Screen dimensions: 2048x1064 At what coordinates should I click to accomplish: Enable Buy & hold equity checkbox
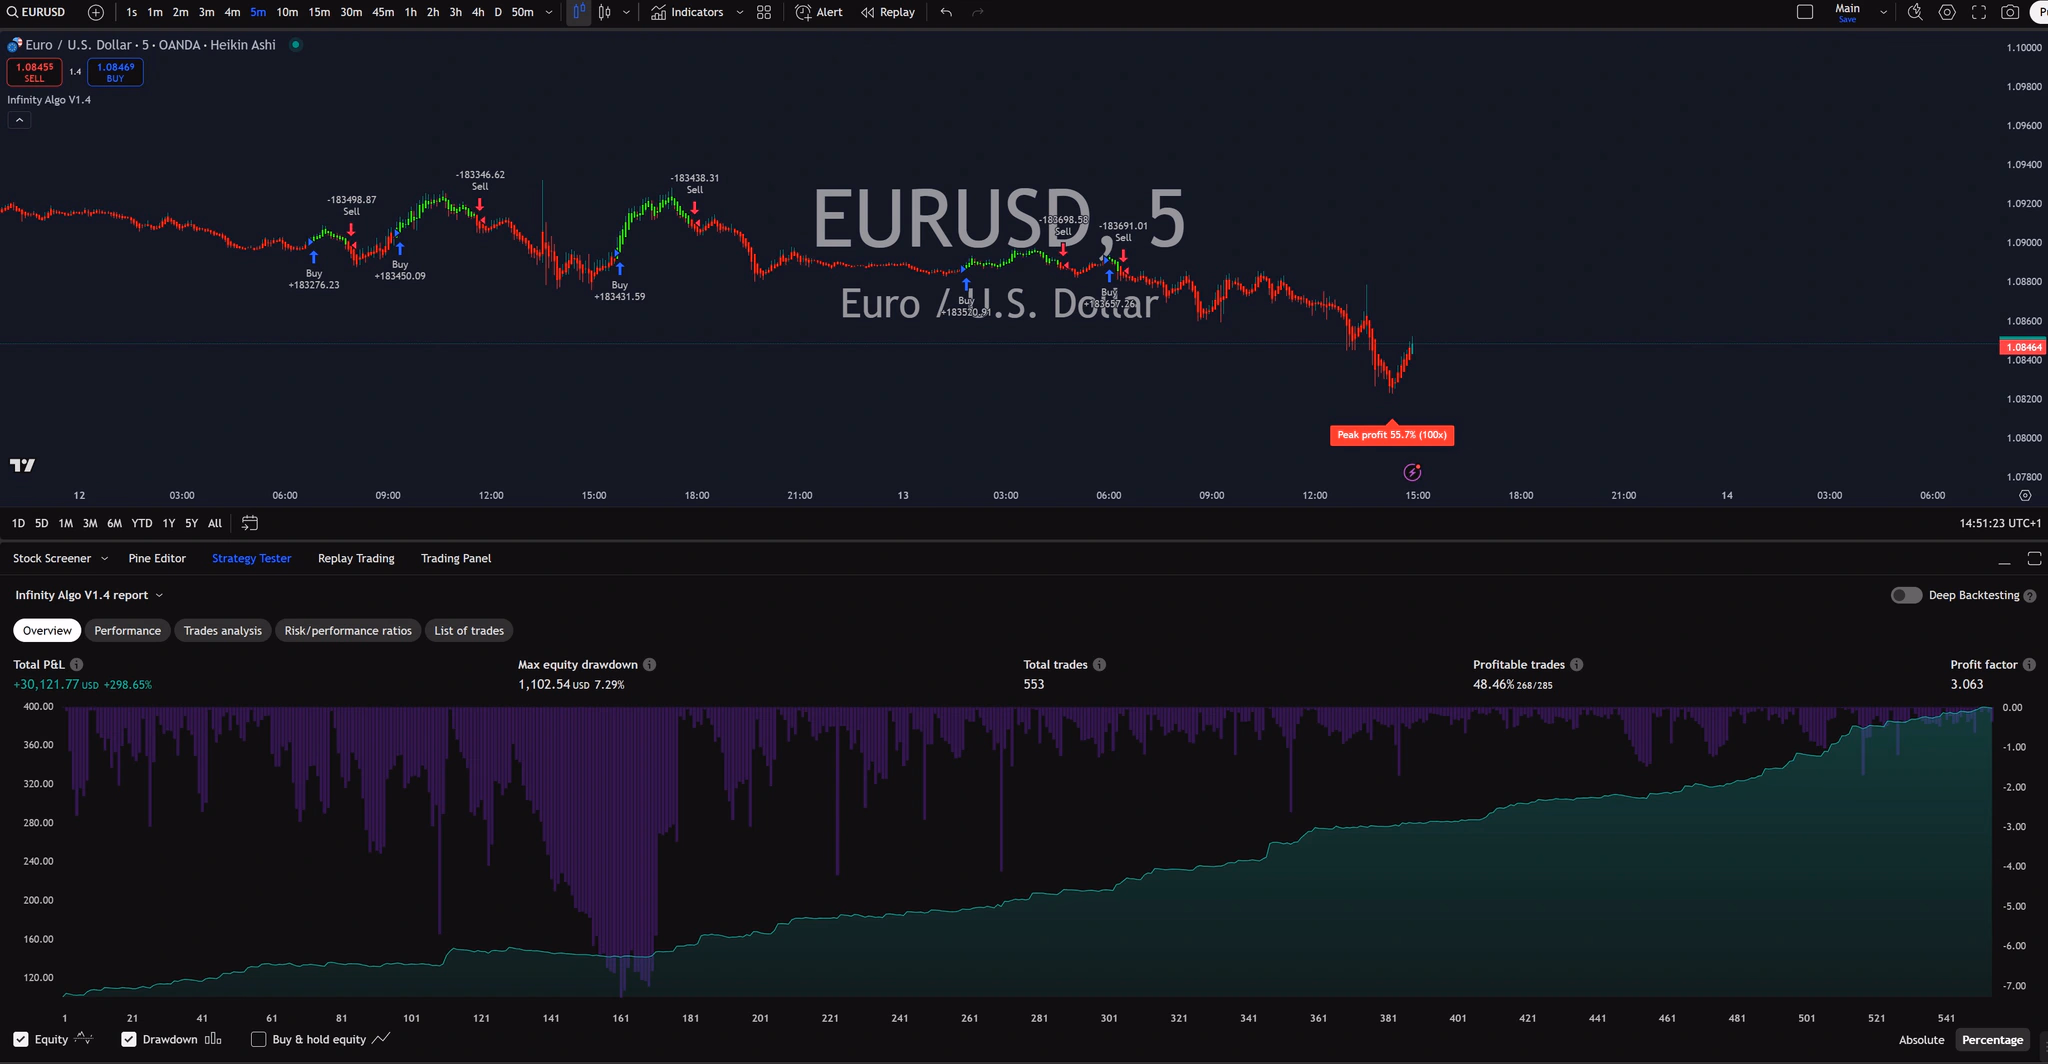click(x=259, y=1039)
